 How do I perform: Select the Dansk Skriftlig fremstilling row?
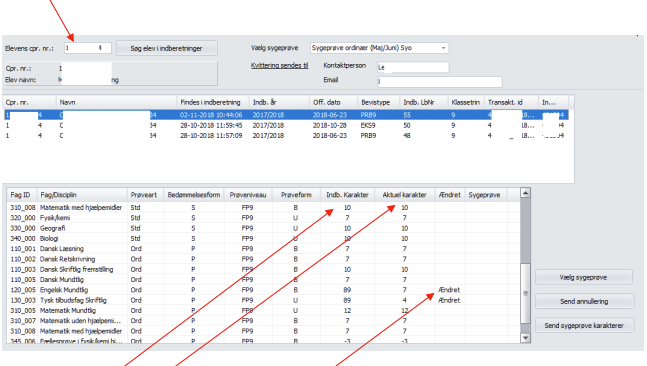coord(263,269)
